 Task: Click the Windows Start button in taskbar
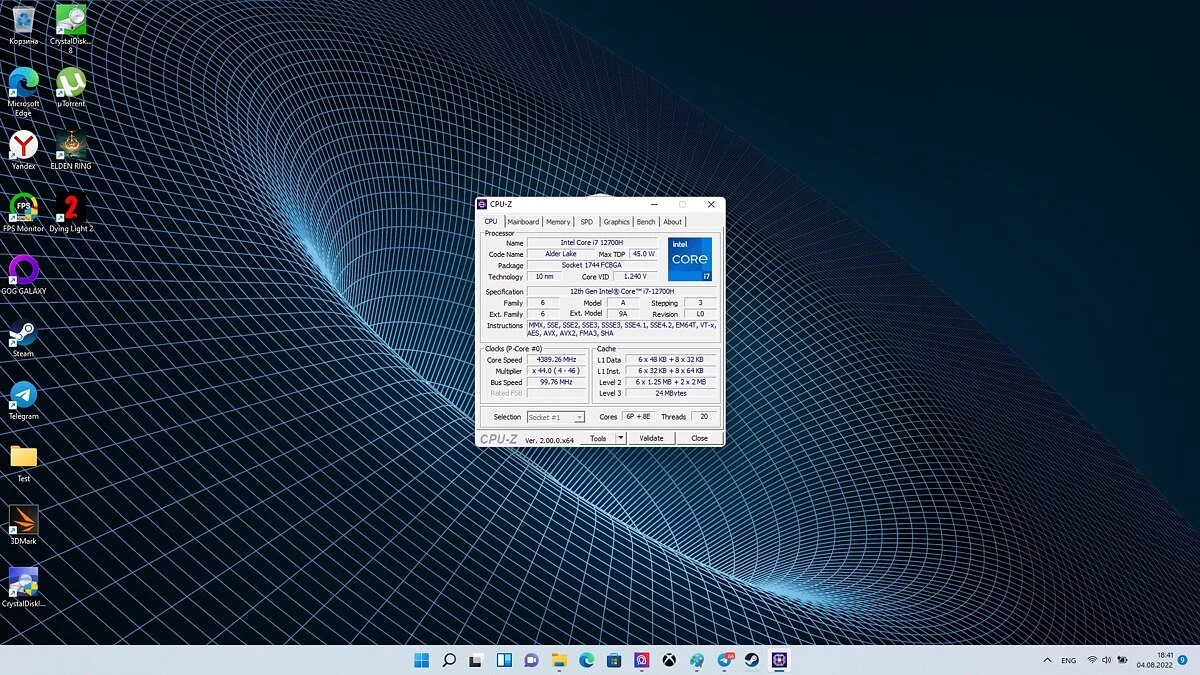point(422,660)
